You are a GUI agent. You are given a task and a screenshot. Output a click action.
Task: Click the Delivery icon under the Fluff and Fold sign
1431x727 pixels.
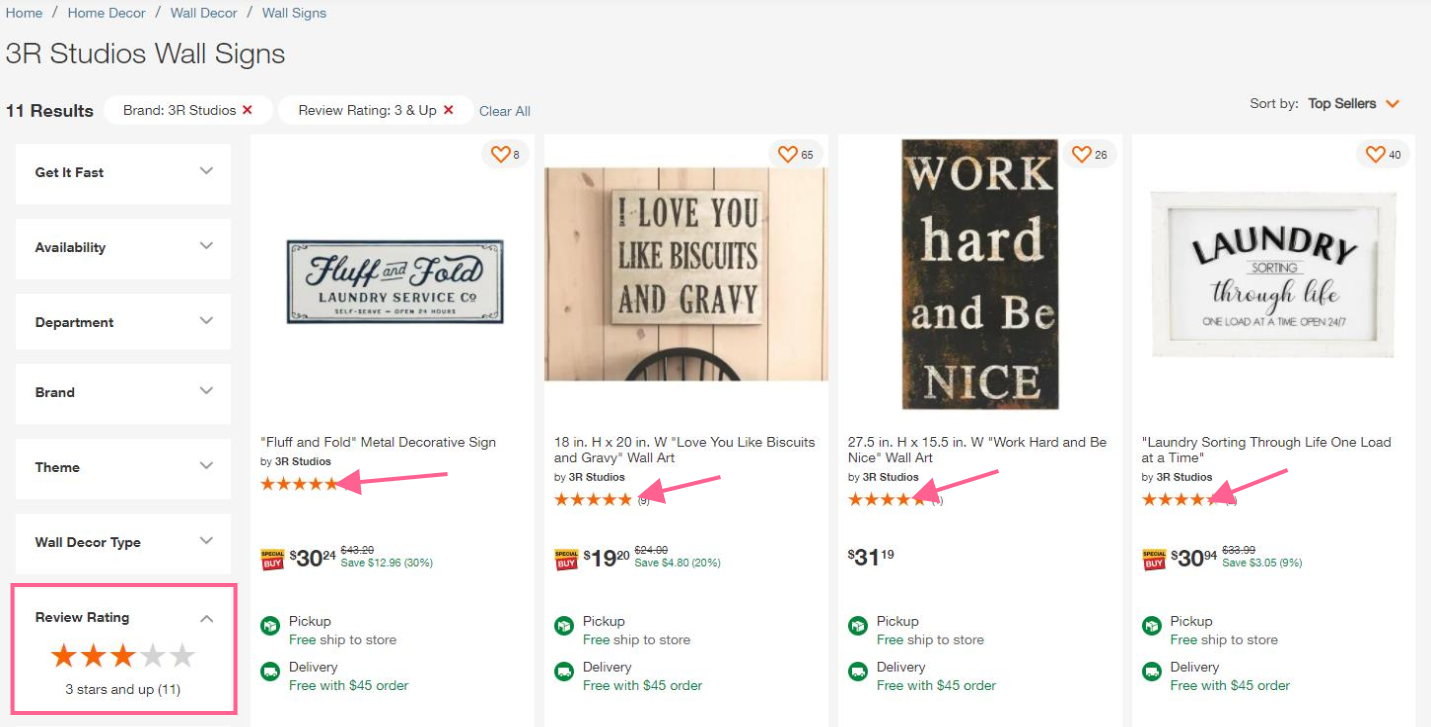tap(270, 672)
